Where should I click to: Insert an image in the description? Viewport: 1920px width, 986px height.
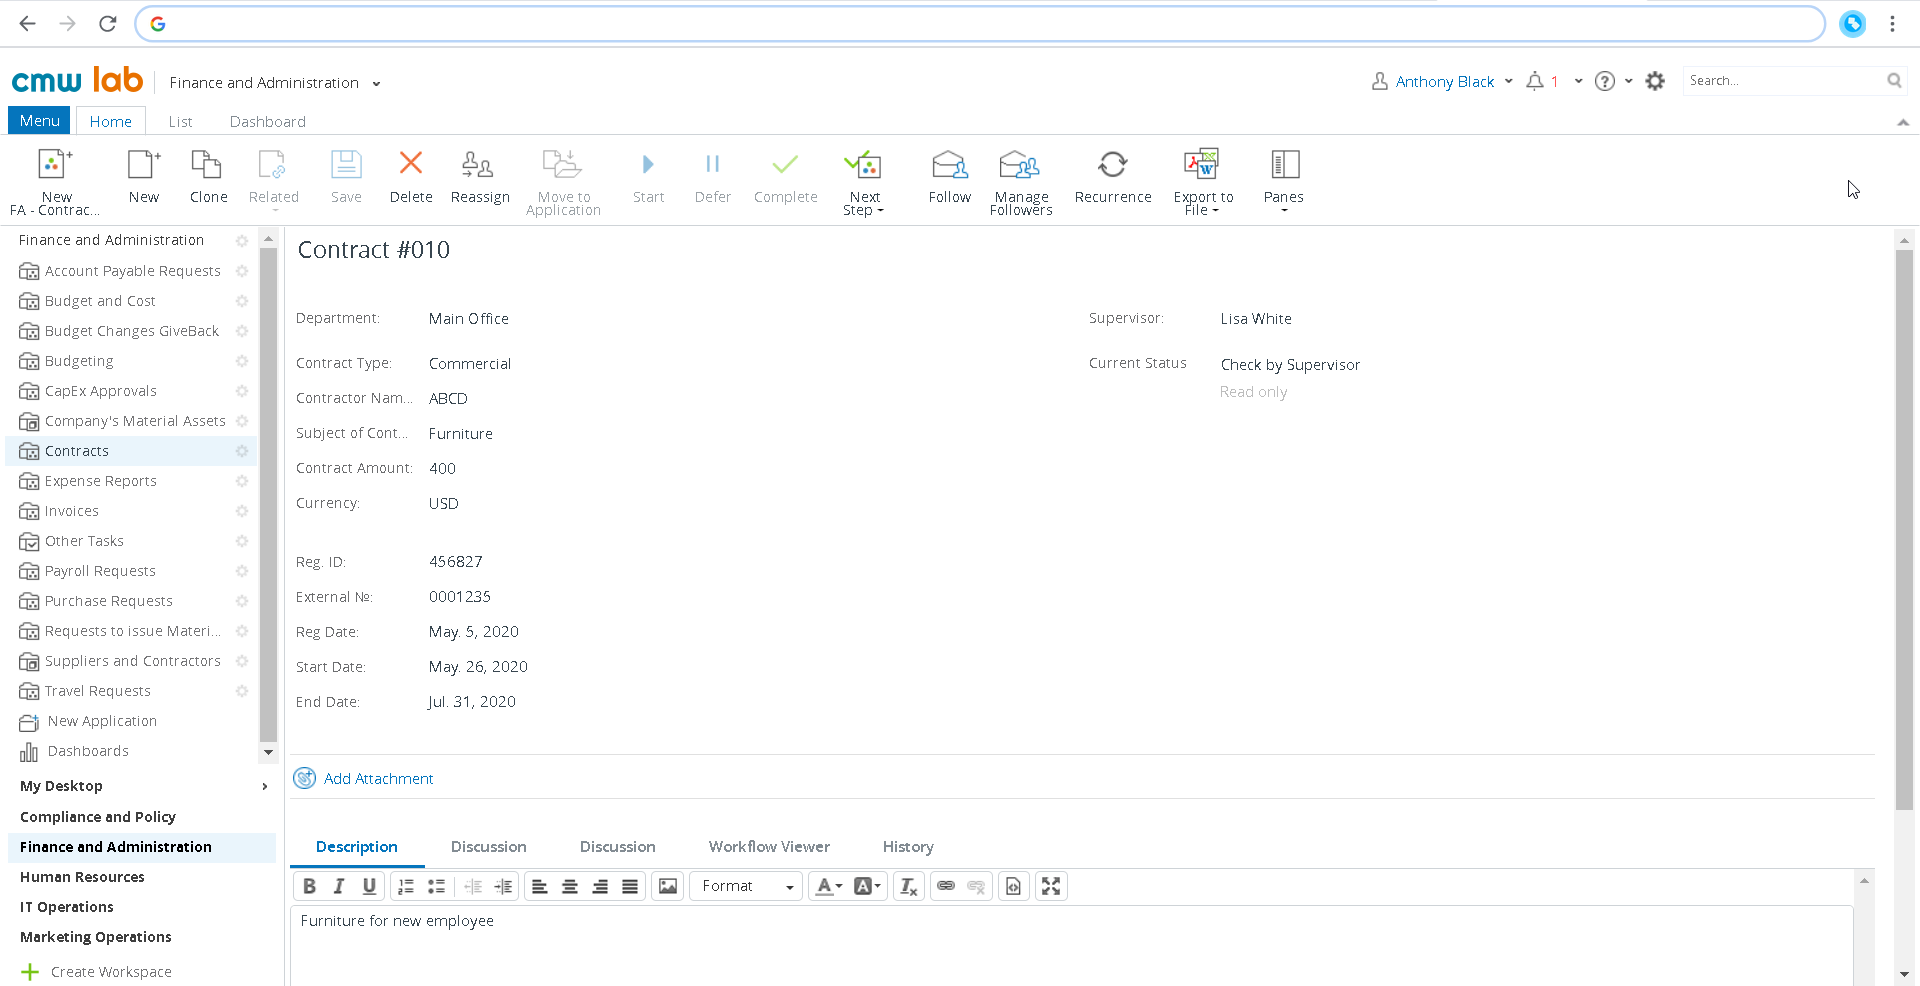pos(668,886)
